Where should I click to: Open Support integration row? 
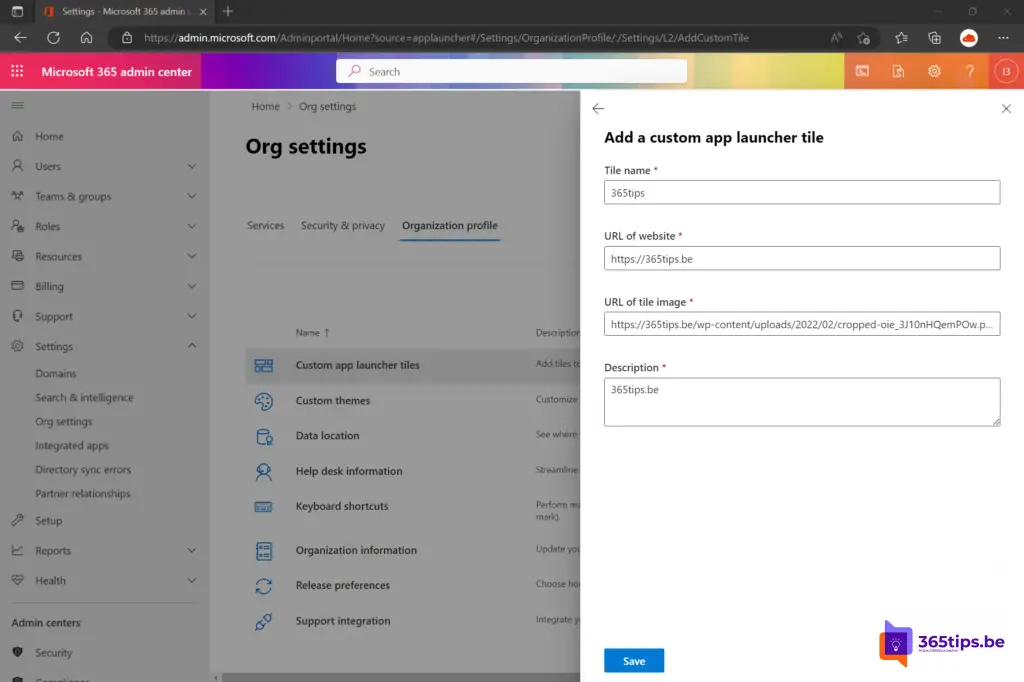[x=415, y=621]
